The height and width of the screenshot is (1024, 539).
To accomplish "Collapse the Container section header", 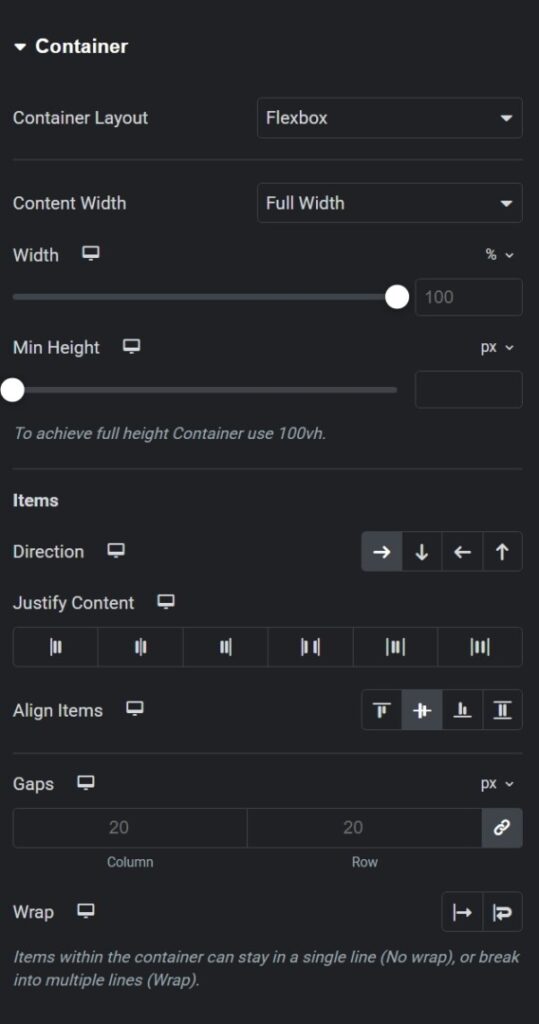I will point(70,46).
